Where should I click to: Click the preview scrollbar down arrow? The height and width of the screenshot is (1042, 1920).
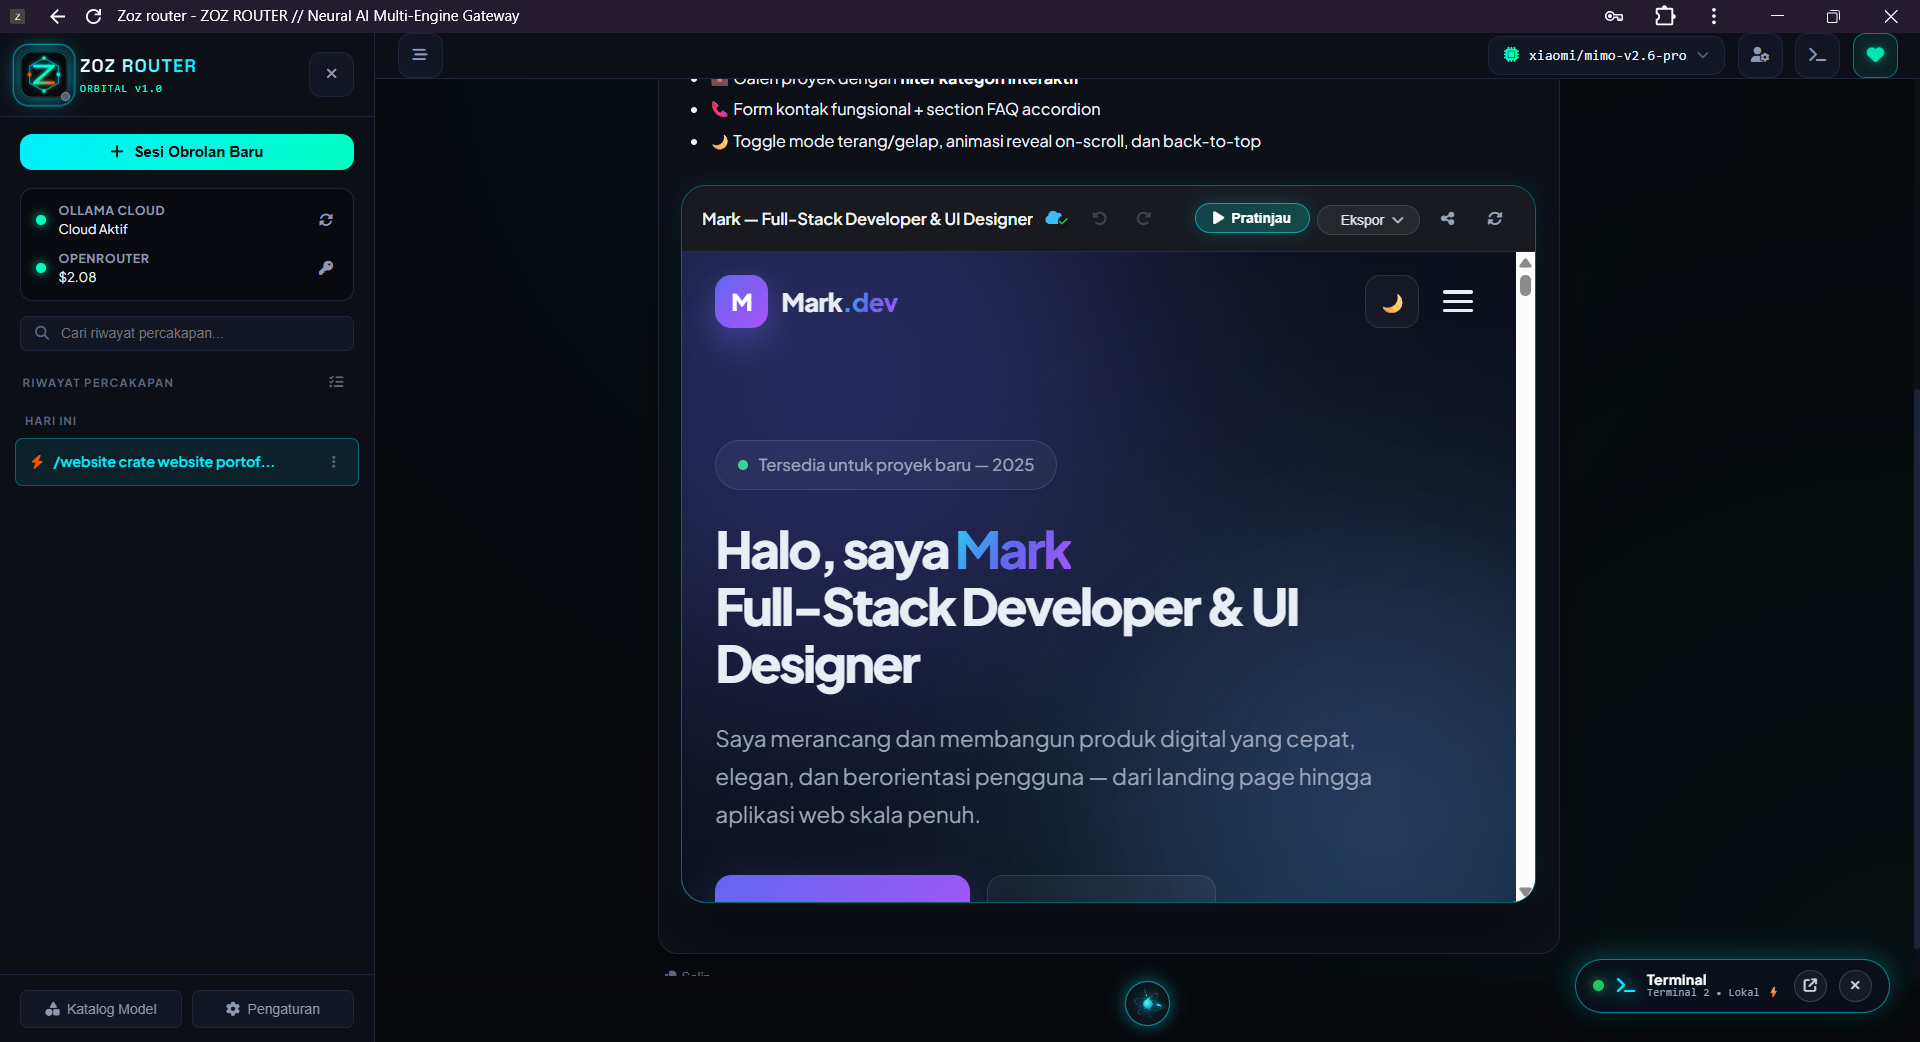coord(1525,892)
